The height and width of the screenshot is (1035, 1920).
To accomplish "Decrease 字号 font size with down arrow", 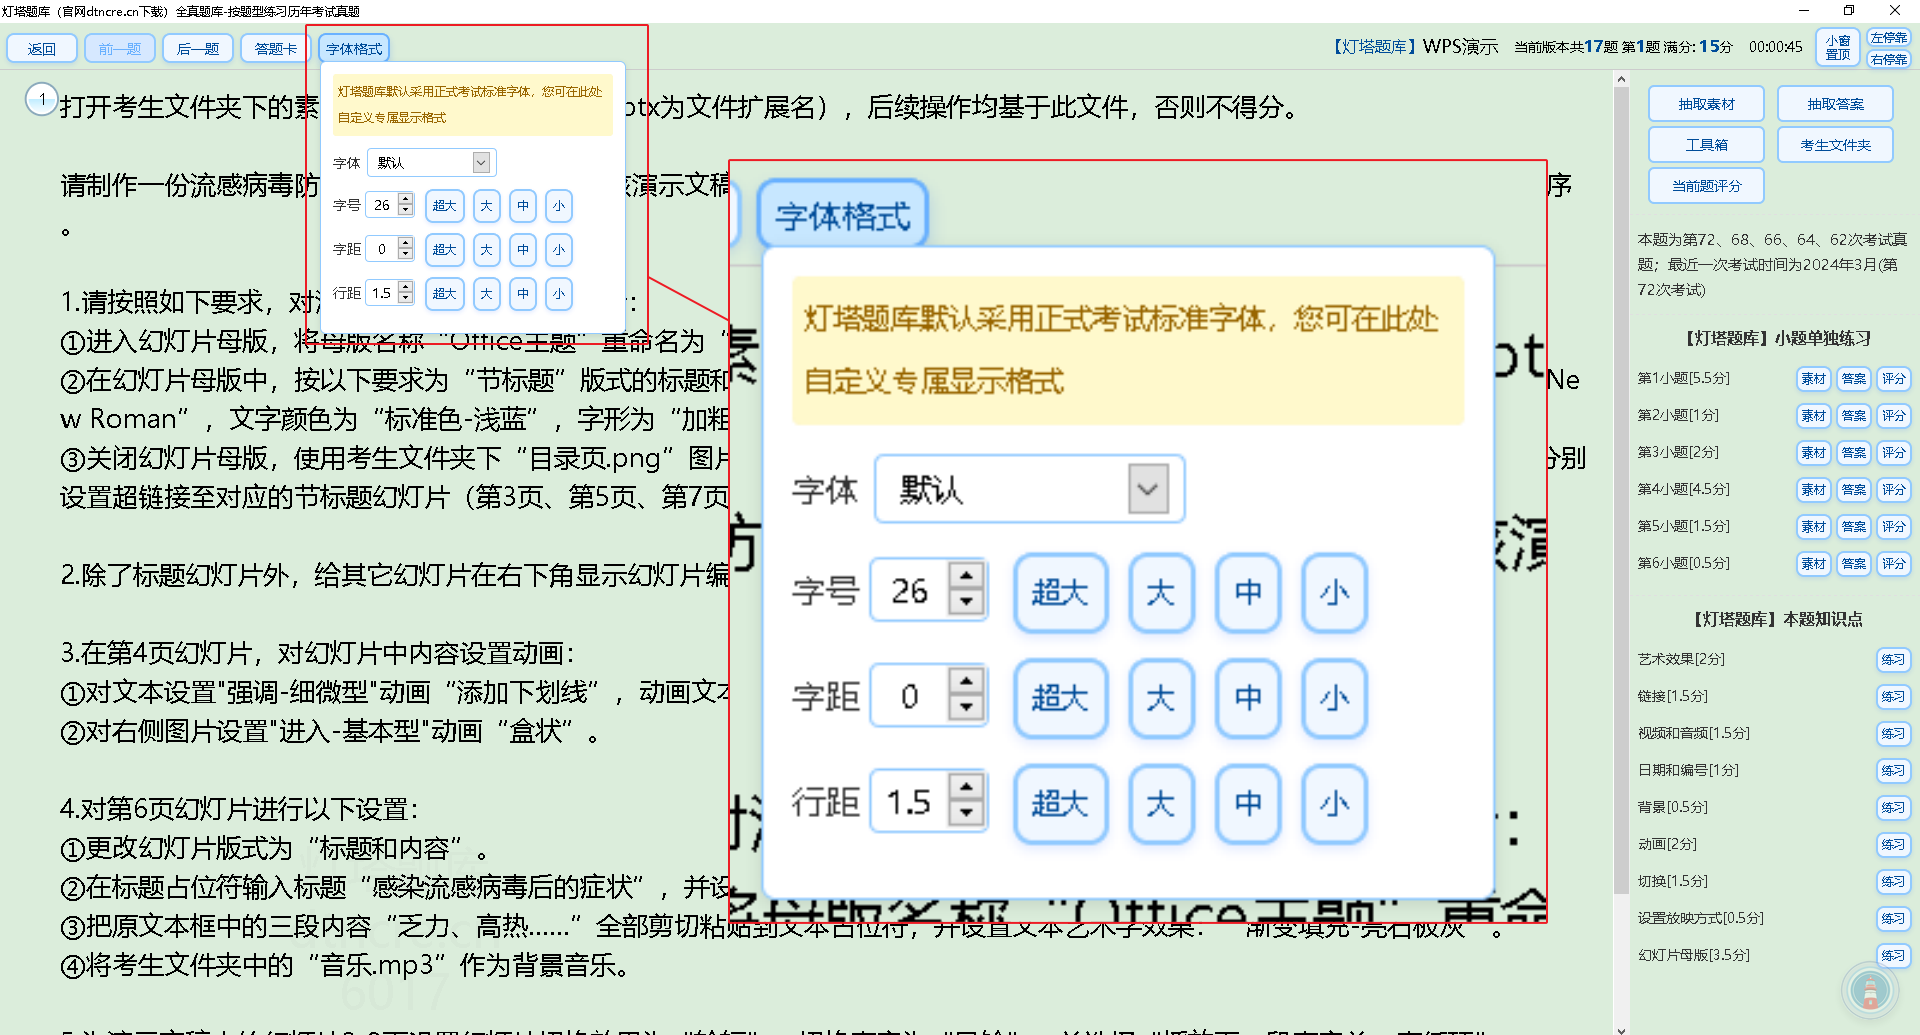I will click(x=405, y=211).
